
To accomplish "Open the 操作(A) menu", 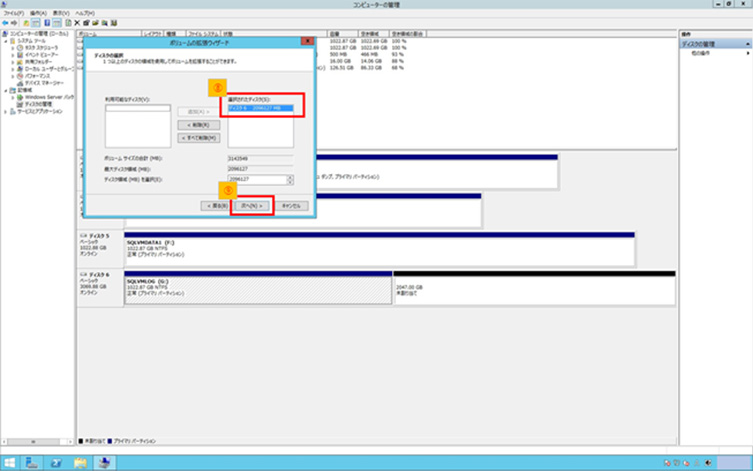I will (x=38, y=13).
